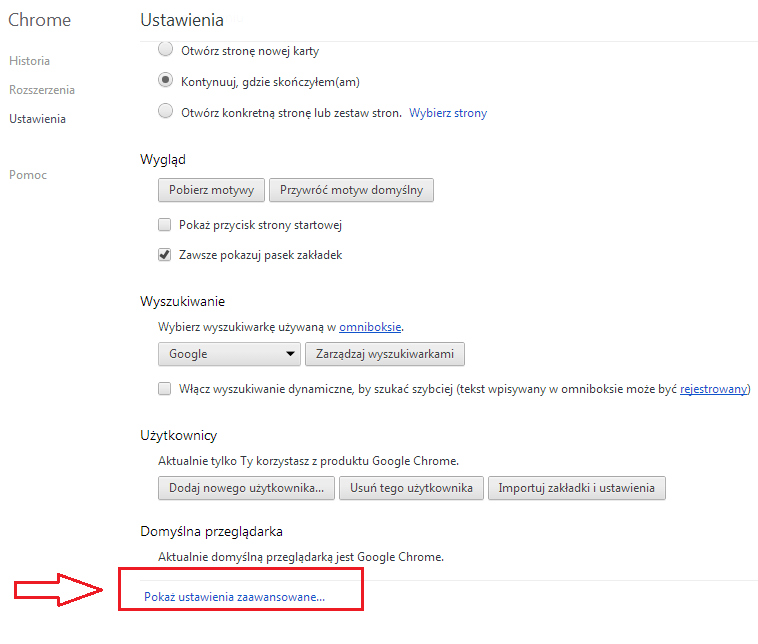Open the 'Wybierz strony' link

[448, 113]
